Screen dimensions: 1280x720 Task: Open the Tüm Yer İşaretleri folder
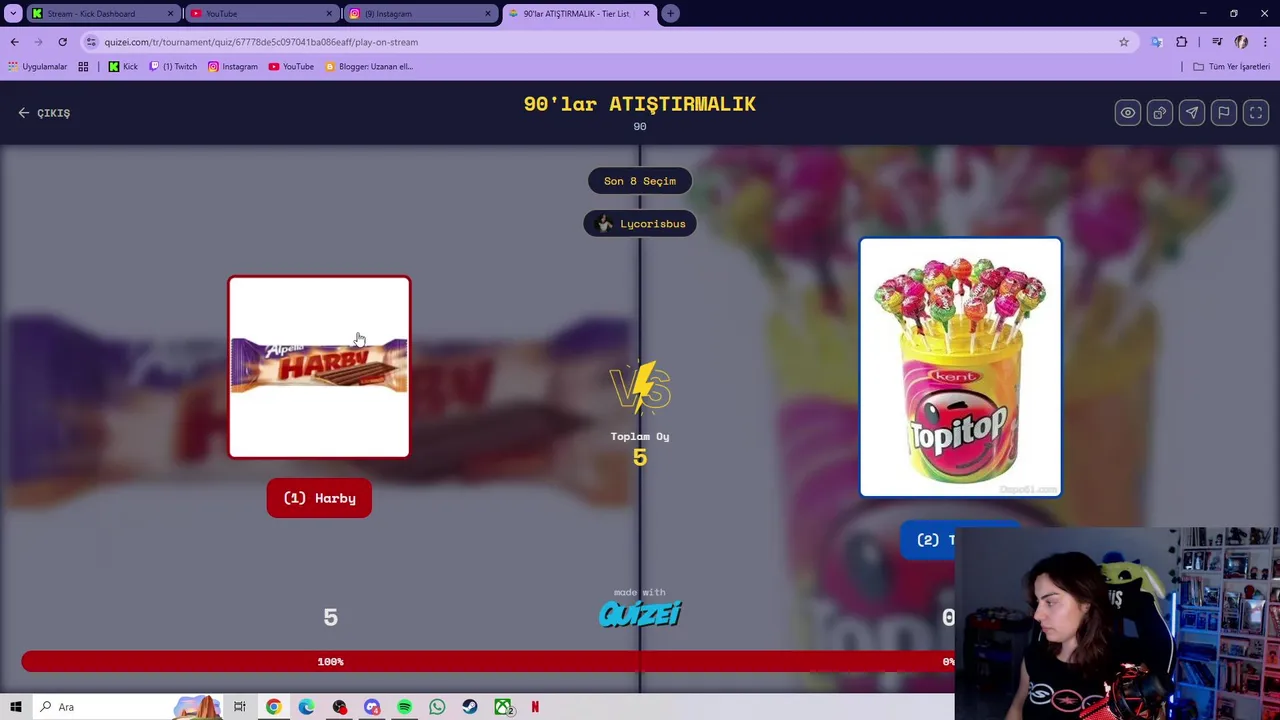[x=1232, y=66]
